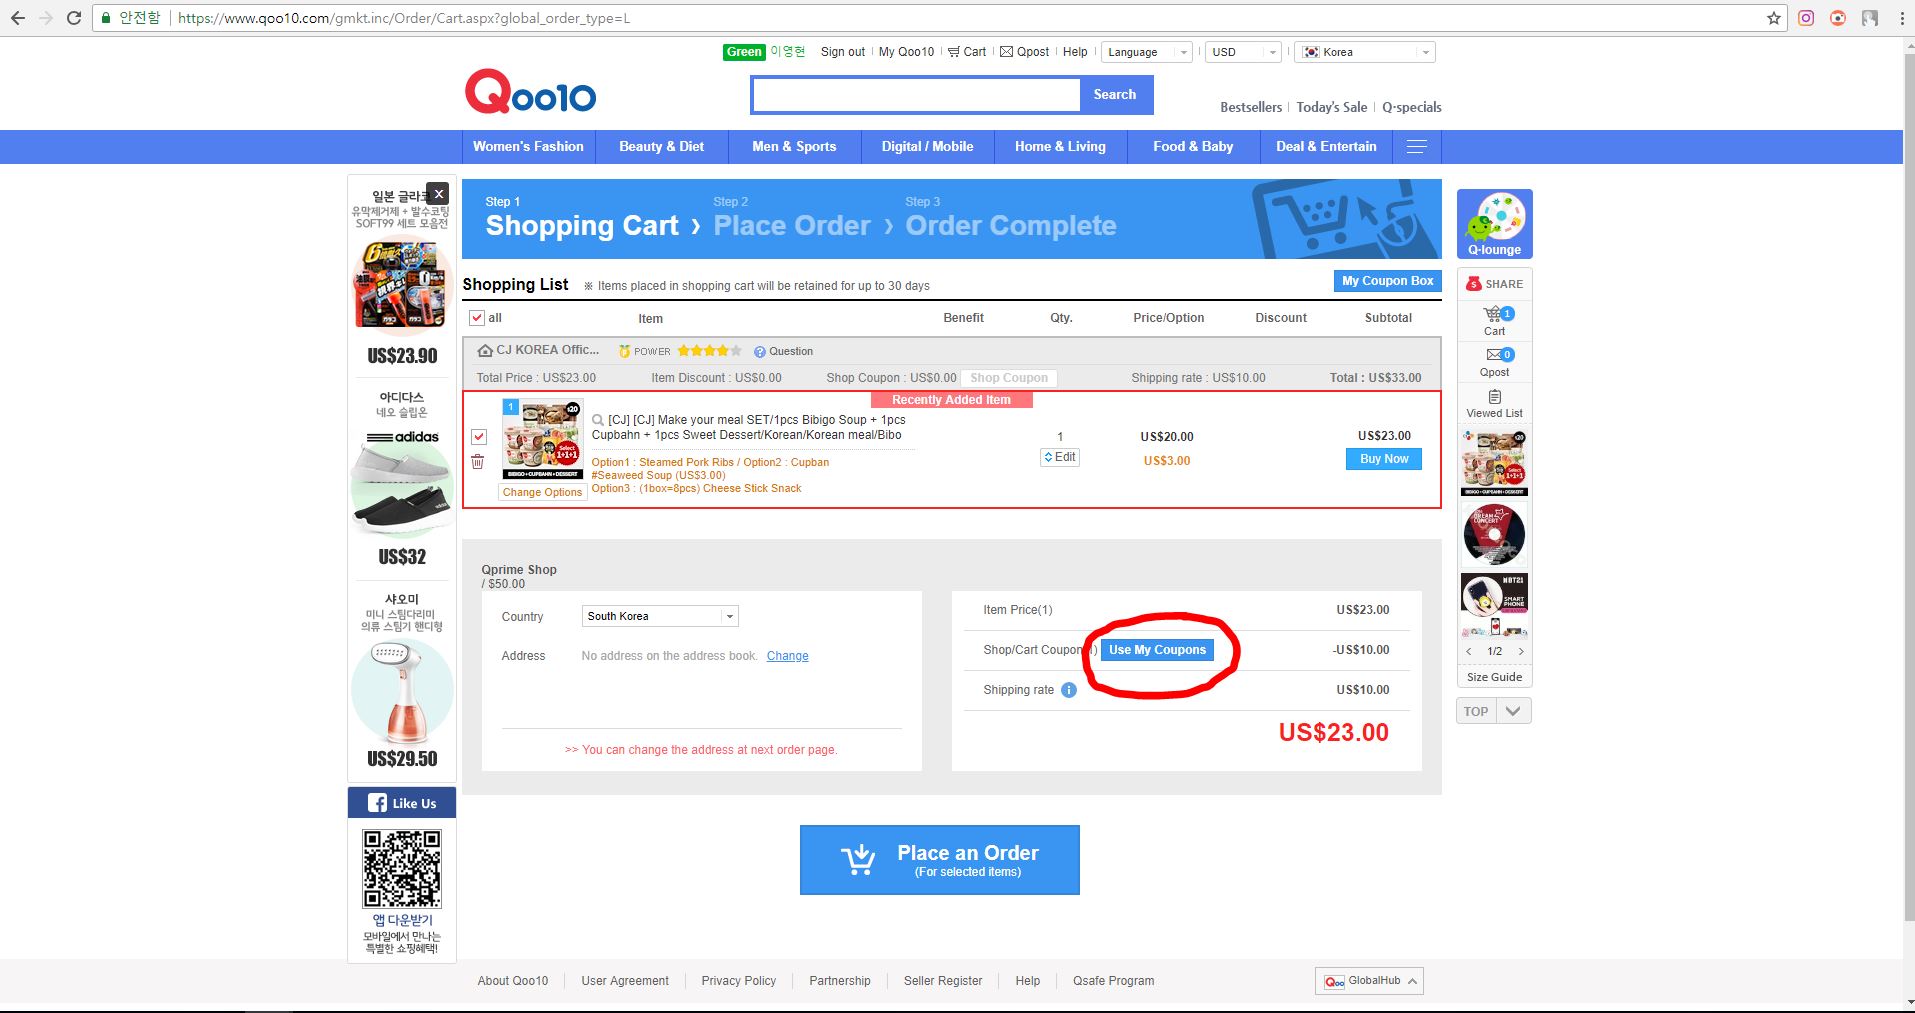This screenshot has width=1915, height=1013.
Task: Open the Chrome three-dot menu
Action: [1901, 18]
